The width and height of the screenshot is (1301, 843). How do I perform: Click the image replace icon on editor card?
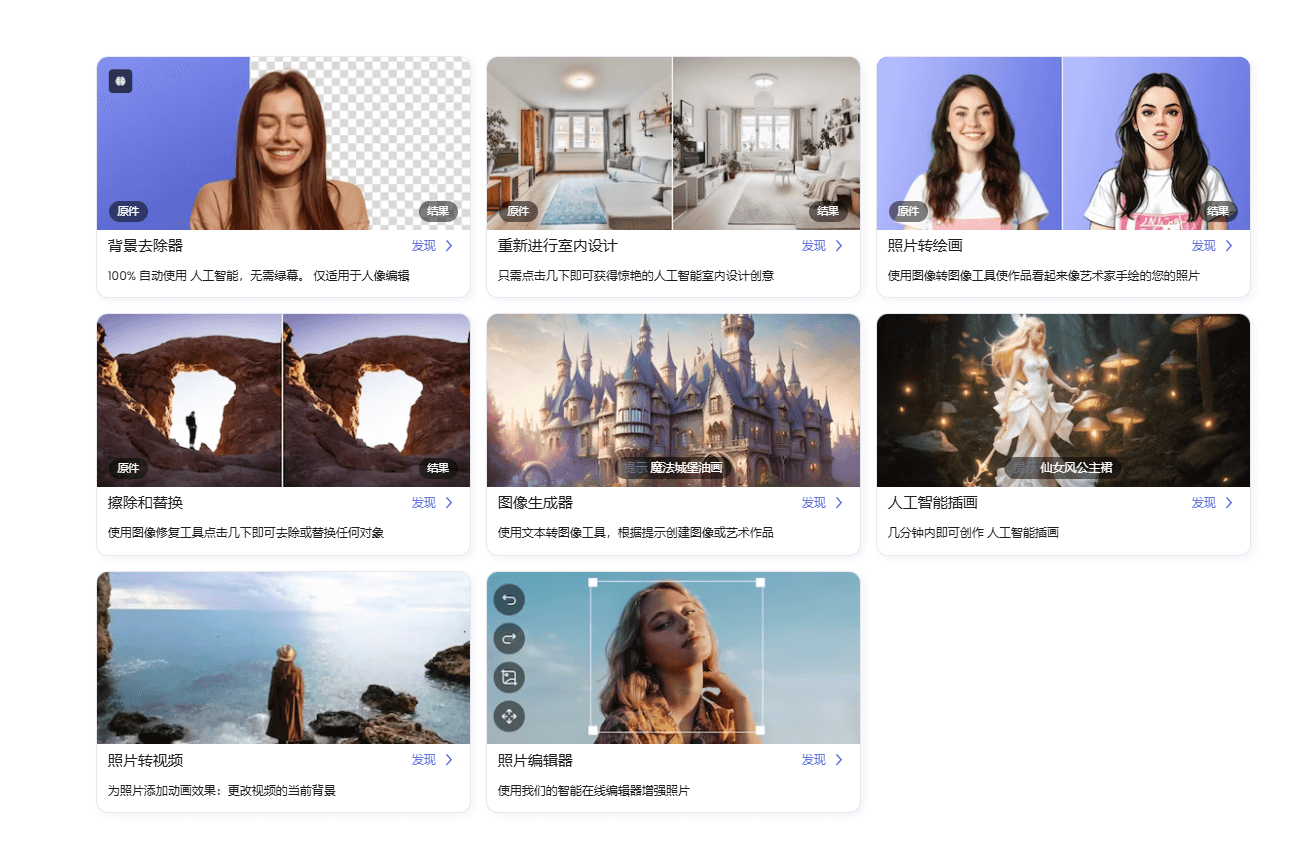click(509, 678)
